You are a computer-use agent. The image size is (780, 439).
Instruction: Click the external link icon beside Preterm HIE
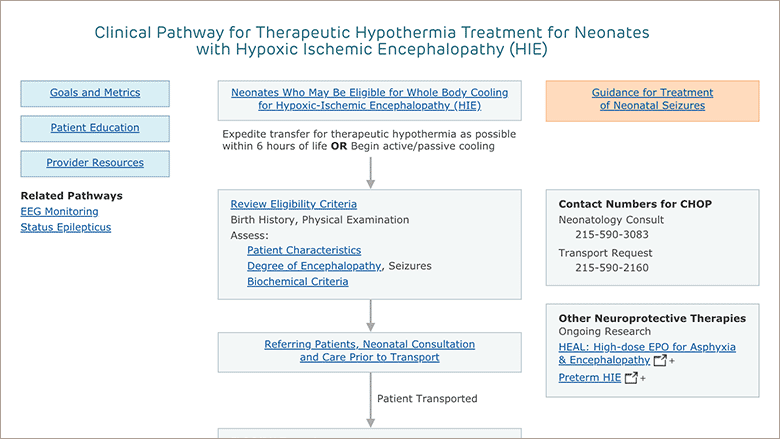(631, 378)
